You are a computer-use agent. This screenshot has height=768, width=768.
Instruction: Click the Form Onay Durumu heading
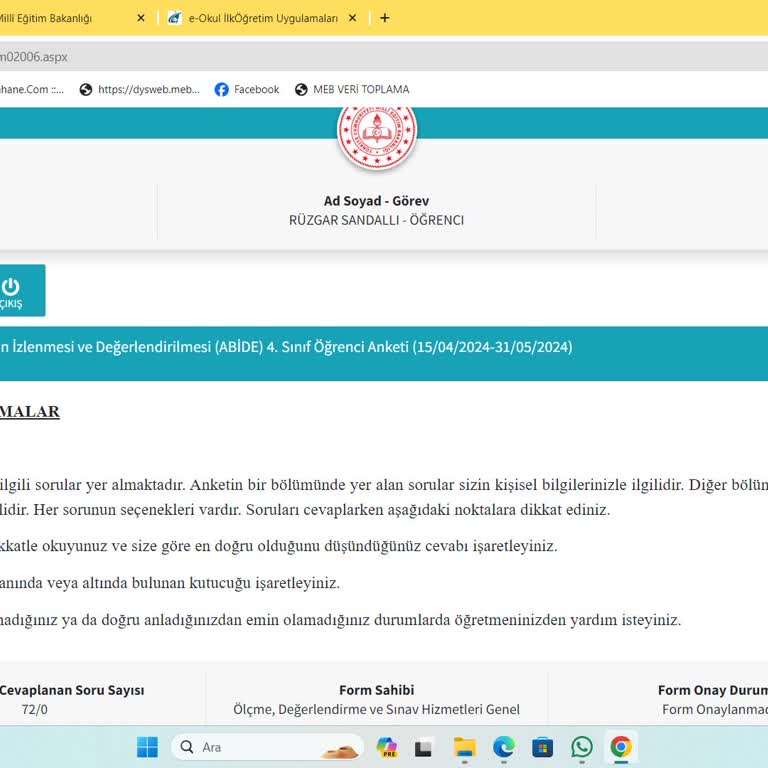pos(713,690)
